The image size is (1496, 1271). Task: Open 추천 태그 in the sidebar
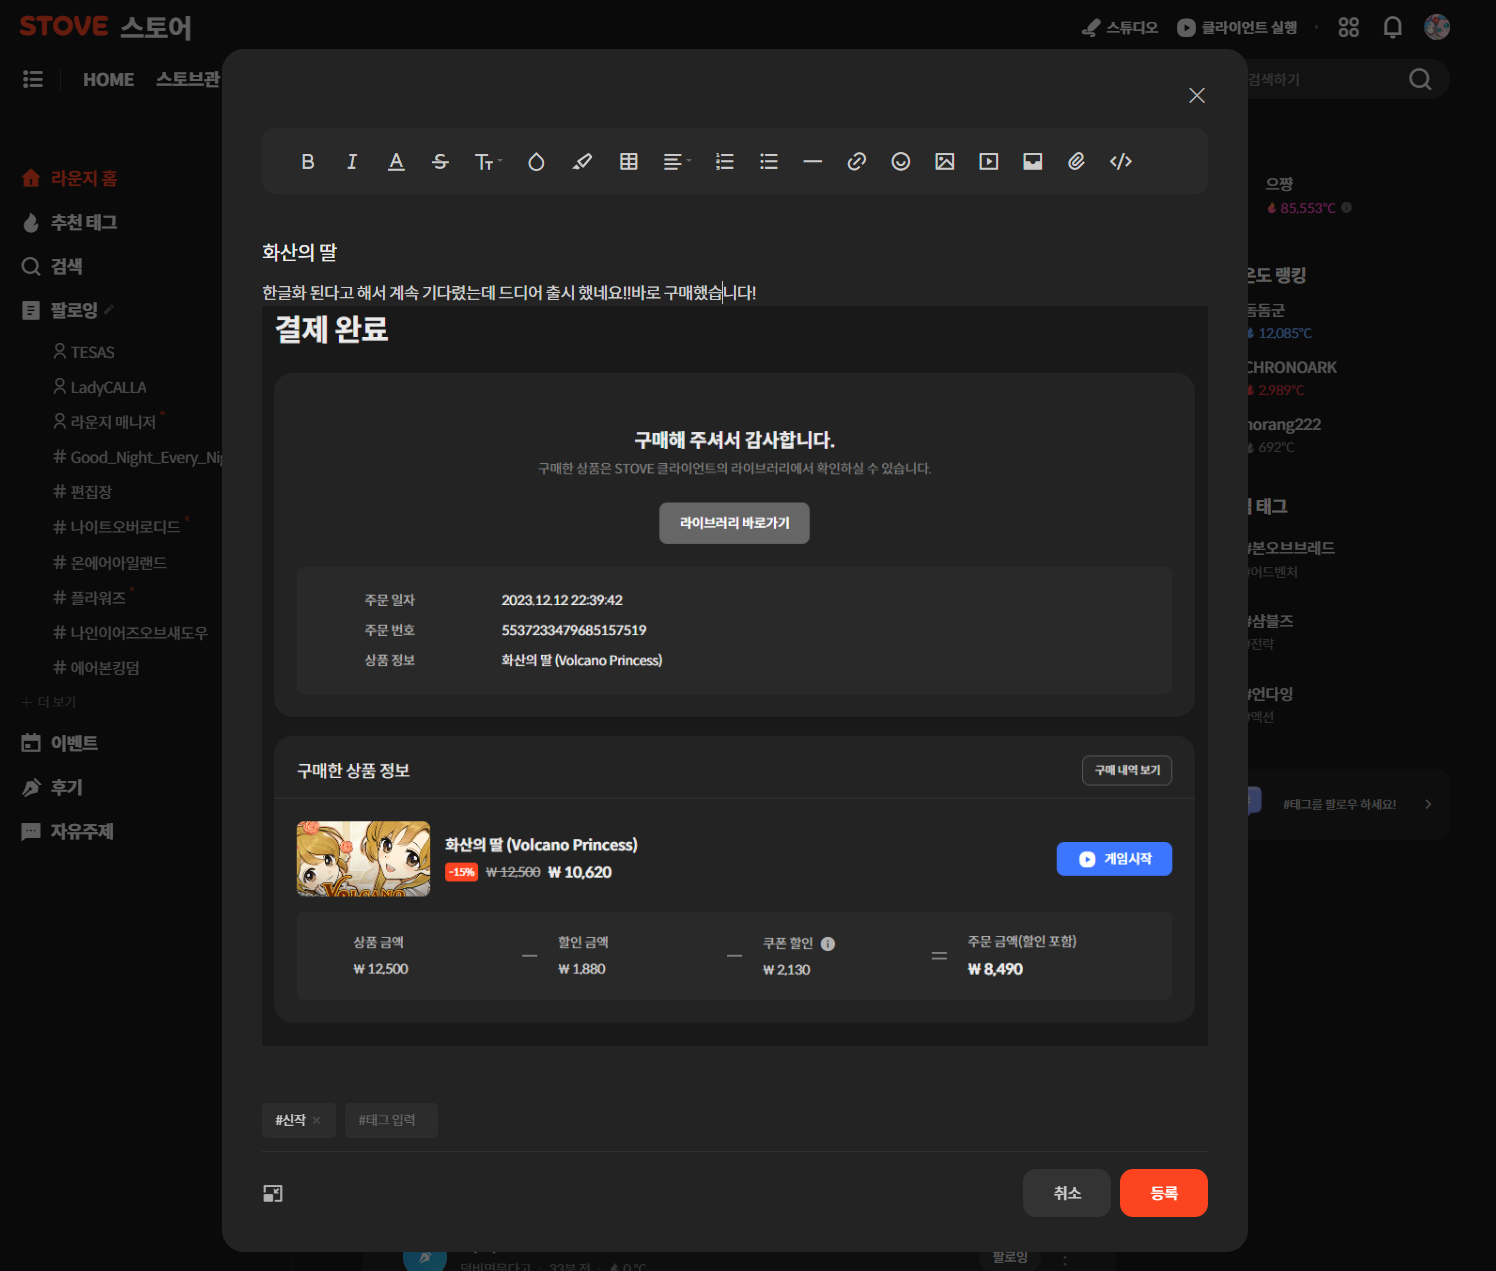pos(70,222)
